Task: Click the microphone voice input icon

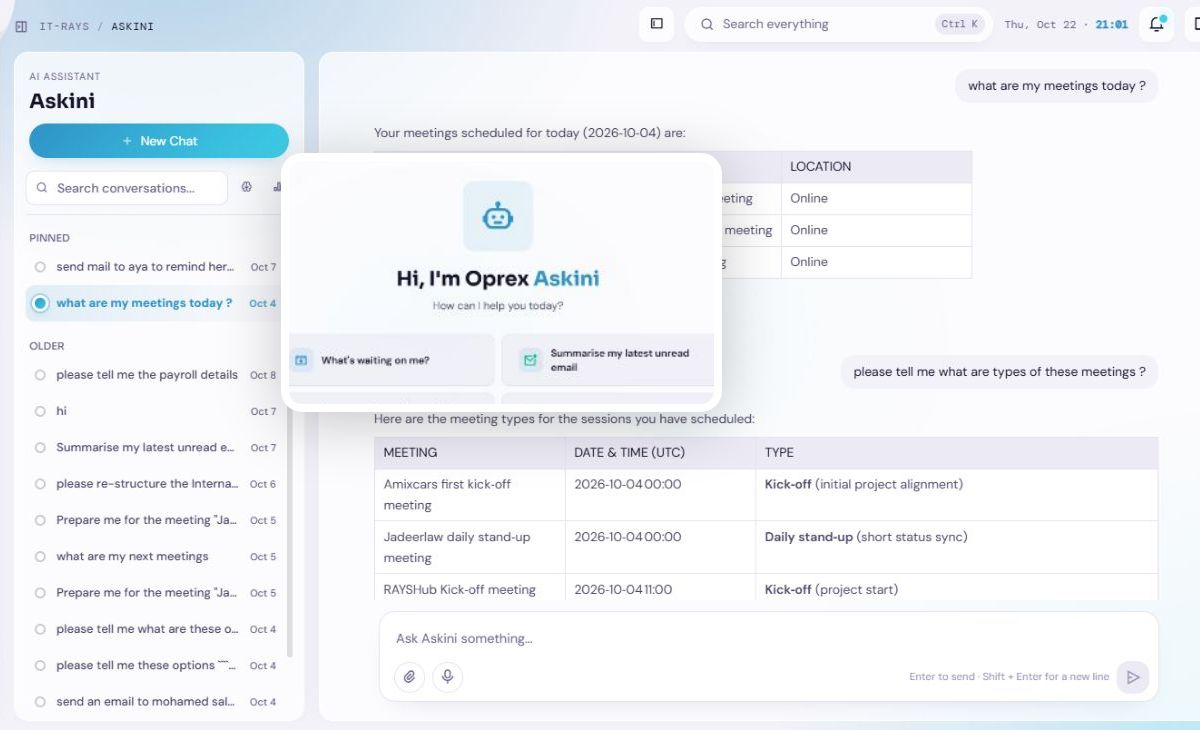Action: point(447,677)
